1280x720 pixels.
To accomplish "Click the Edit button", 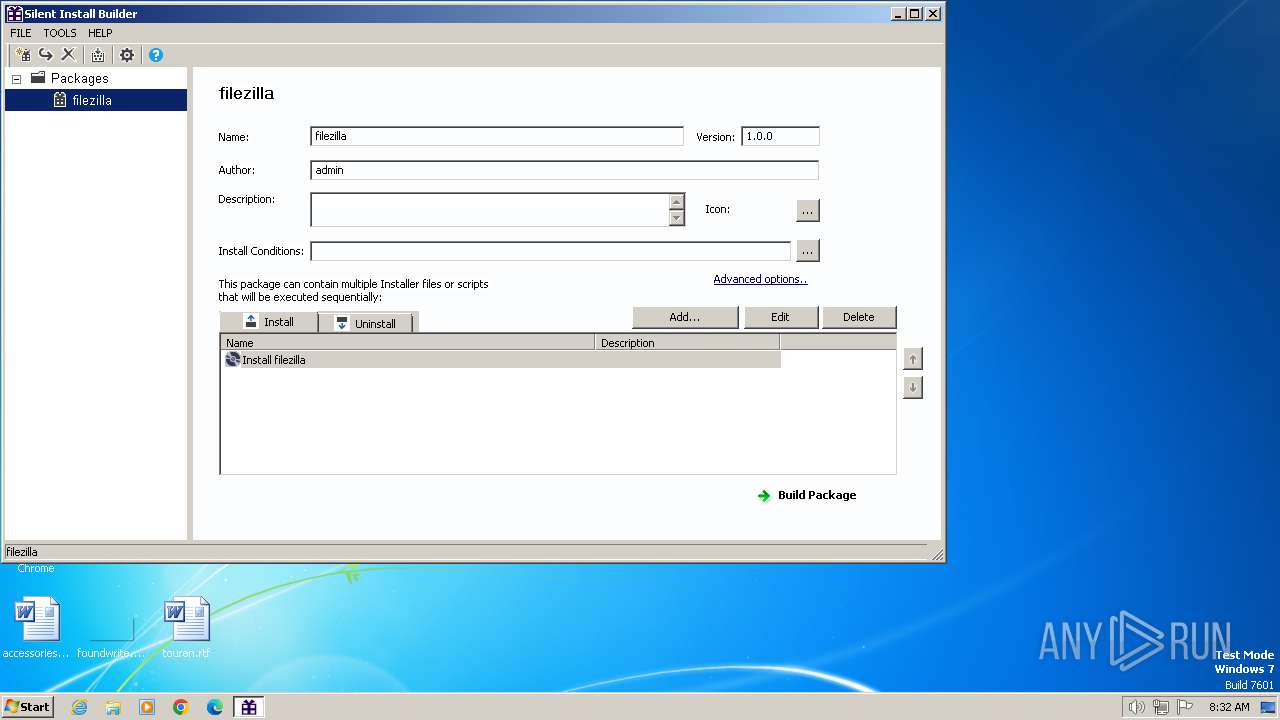I will (780, 317).
